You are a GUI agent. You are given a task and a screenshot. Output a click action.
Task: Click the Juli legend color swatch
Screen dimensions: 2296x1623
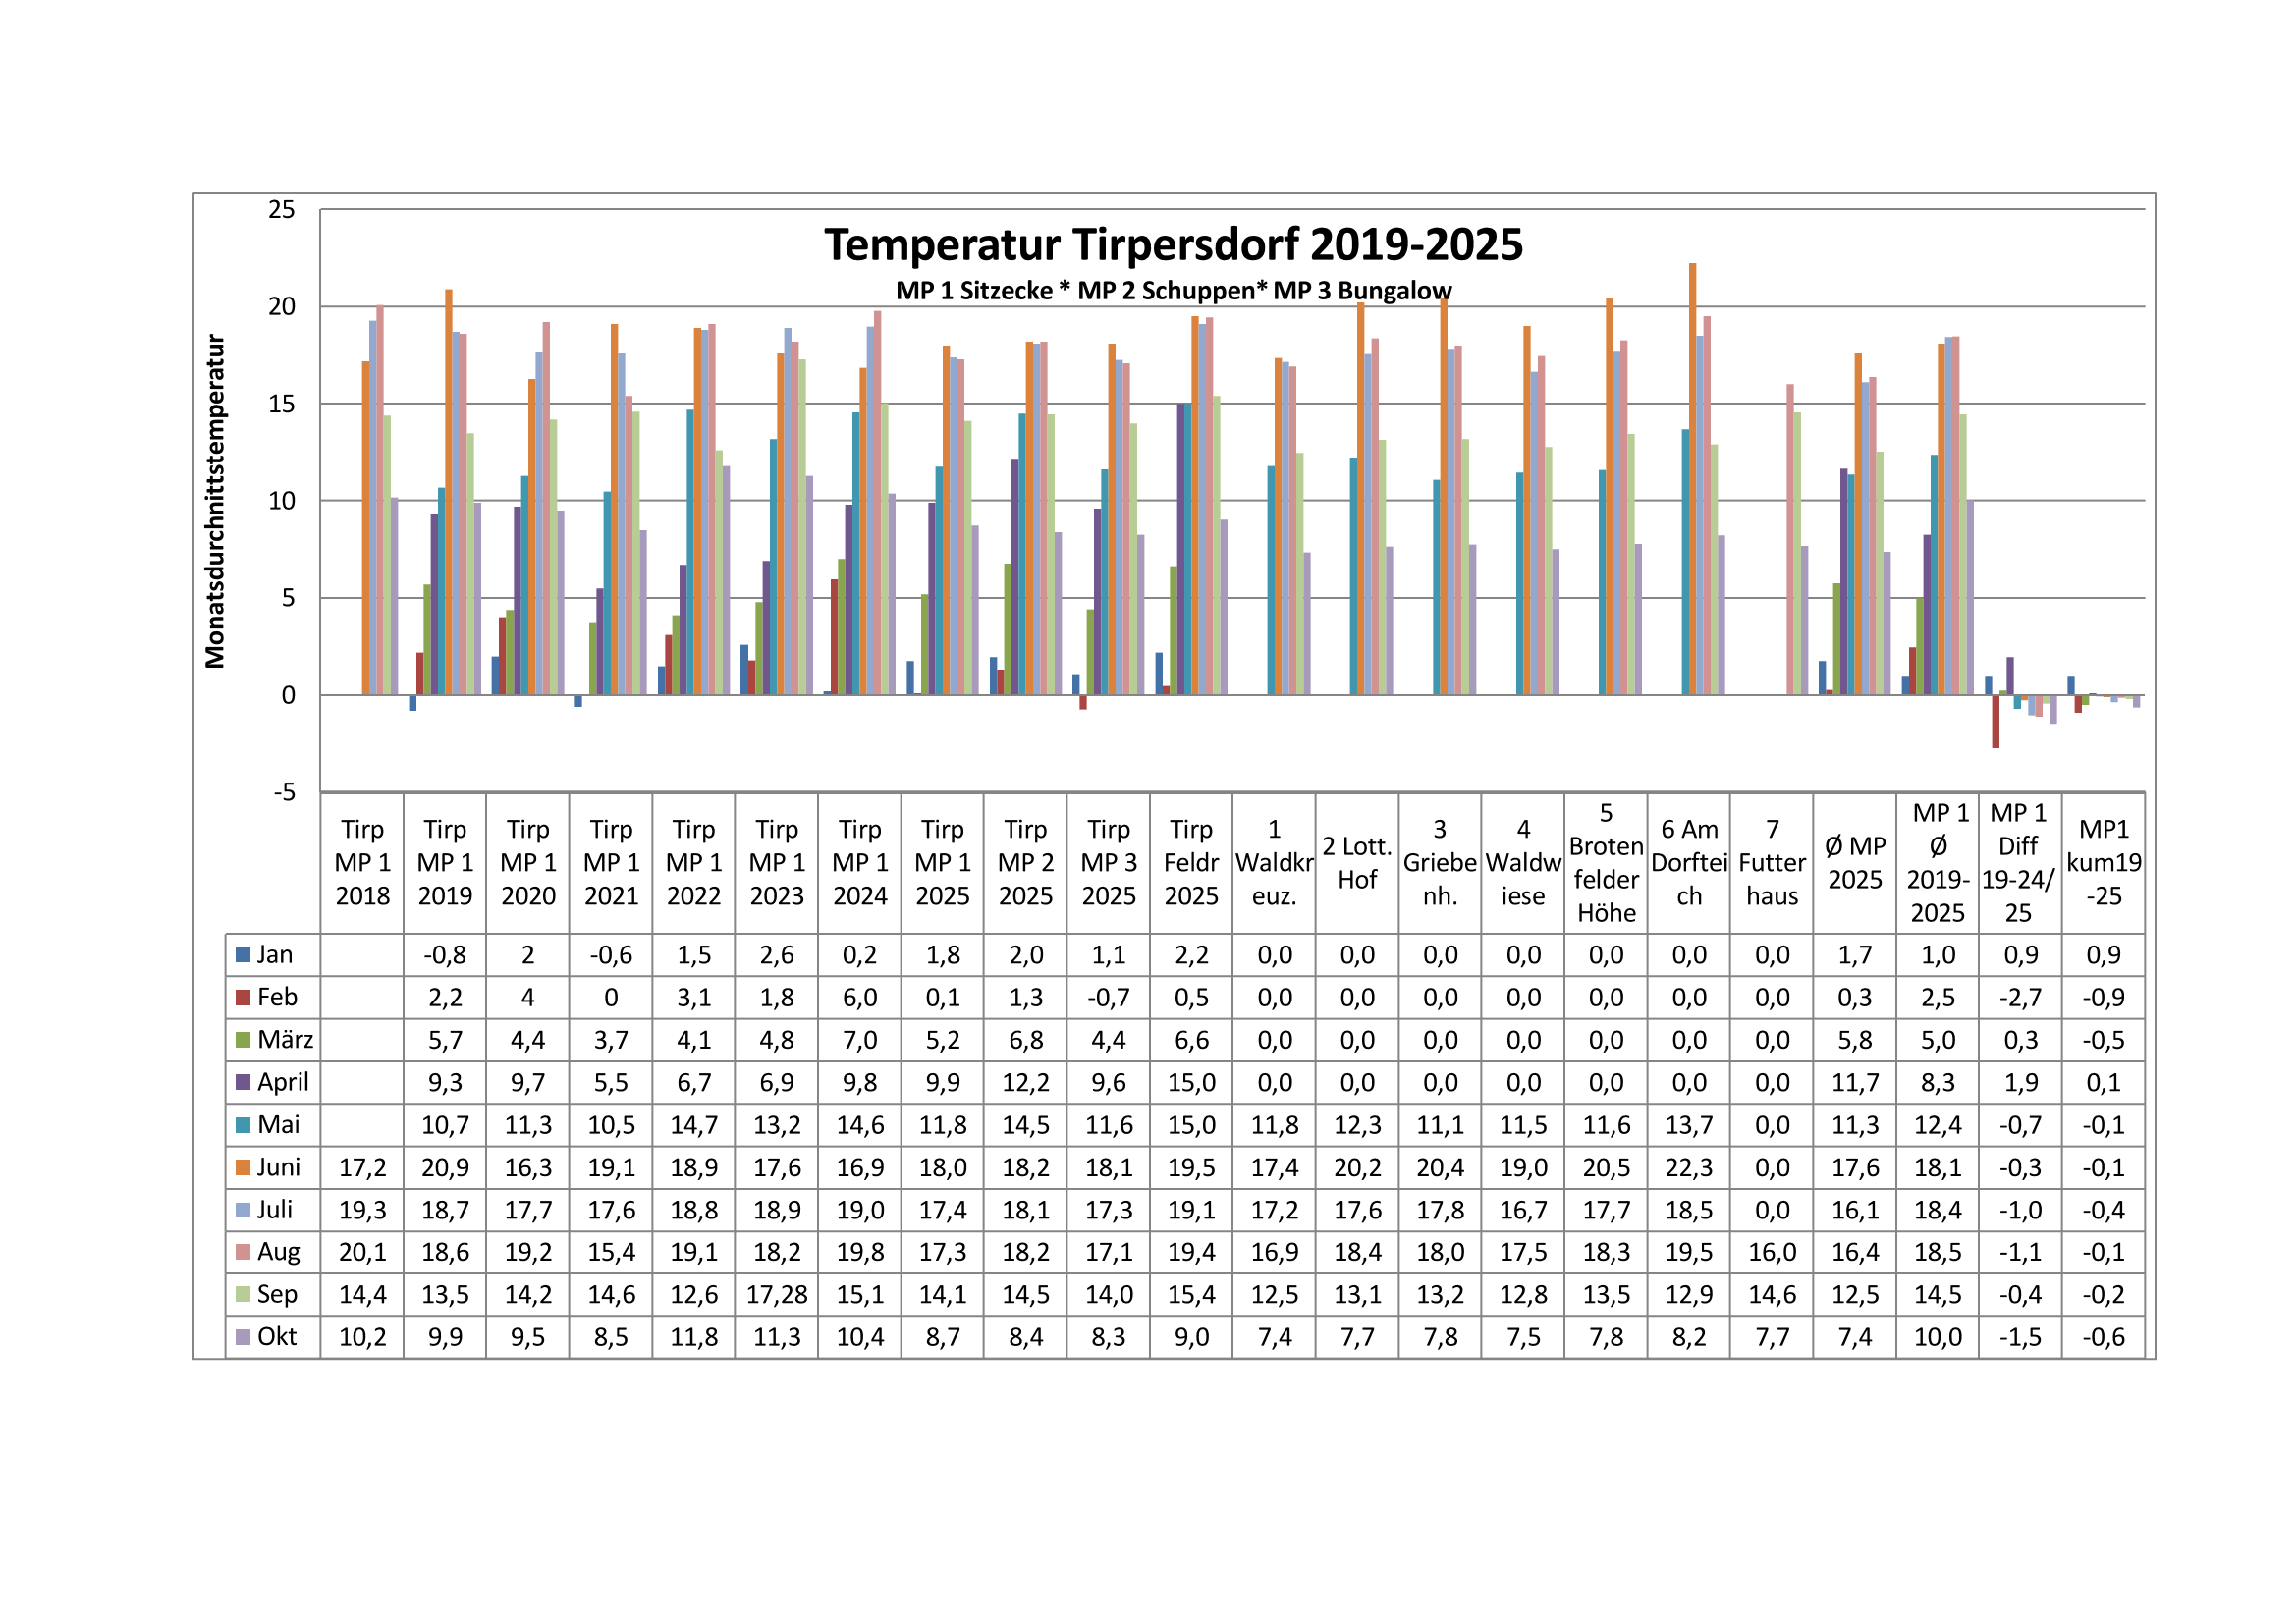[243, 1210]
